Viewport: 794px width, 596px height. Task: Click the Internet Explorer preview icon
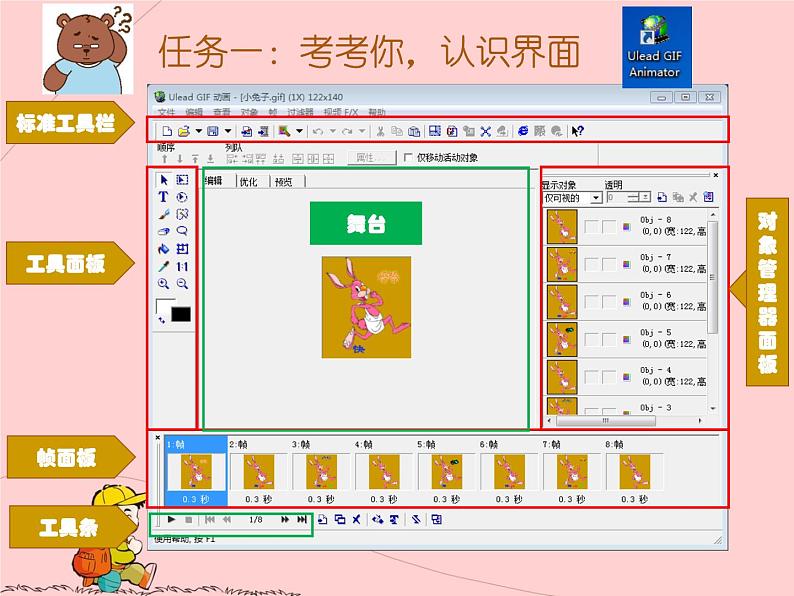point(523,131)
